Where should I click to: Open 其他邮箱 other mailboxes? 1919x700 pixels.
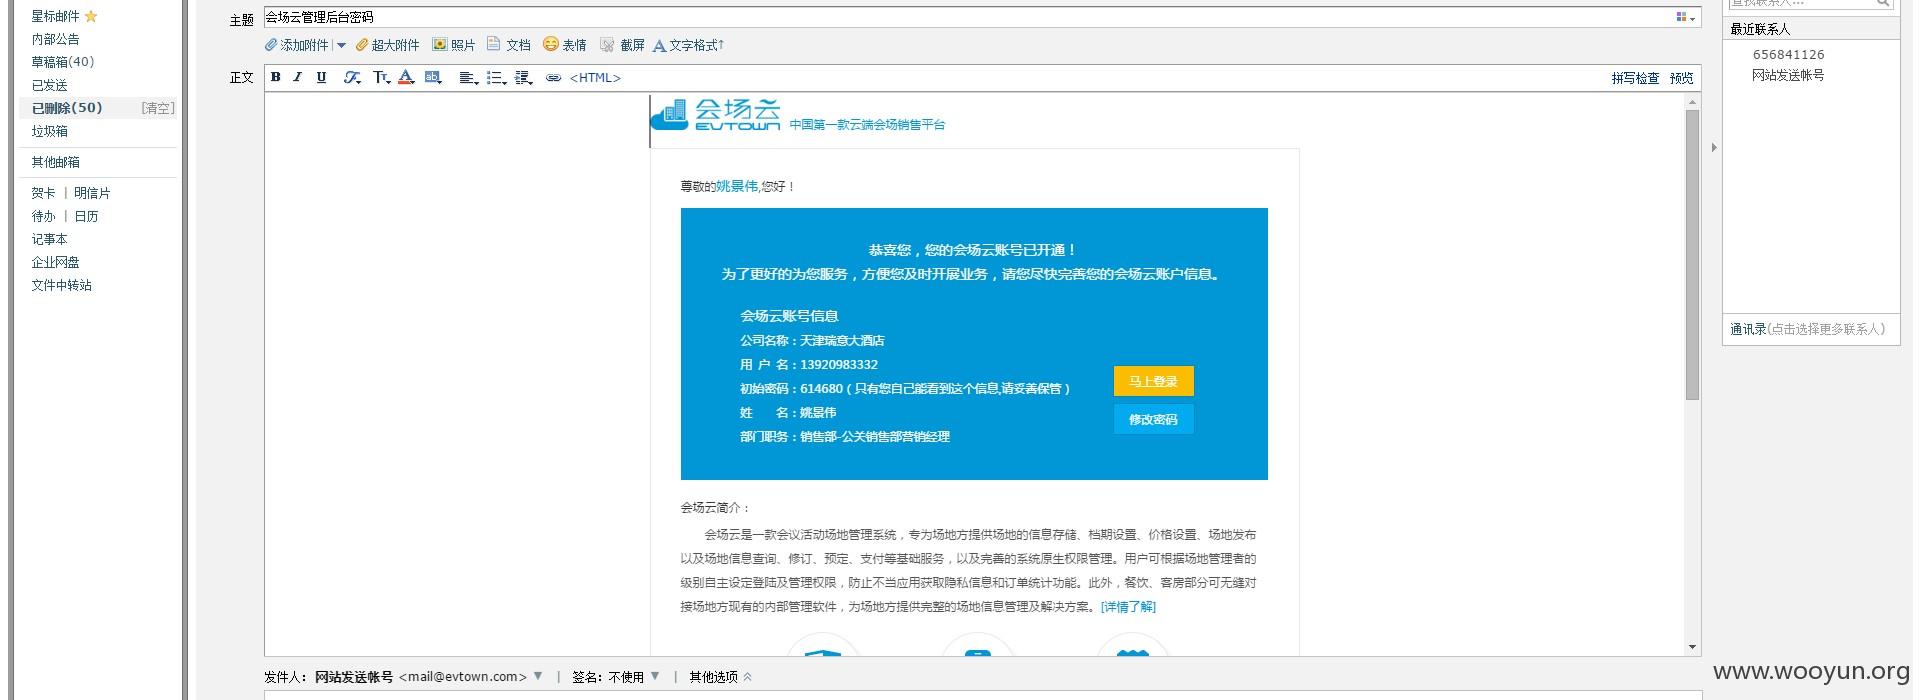pos(55,162)
